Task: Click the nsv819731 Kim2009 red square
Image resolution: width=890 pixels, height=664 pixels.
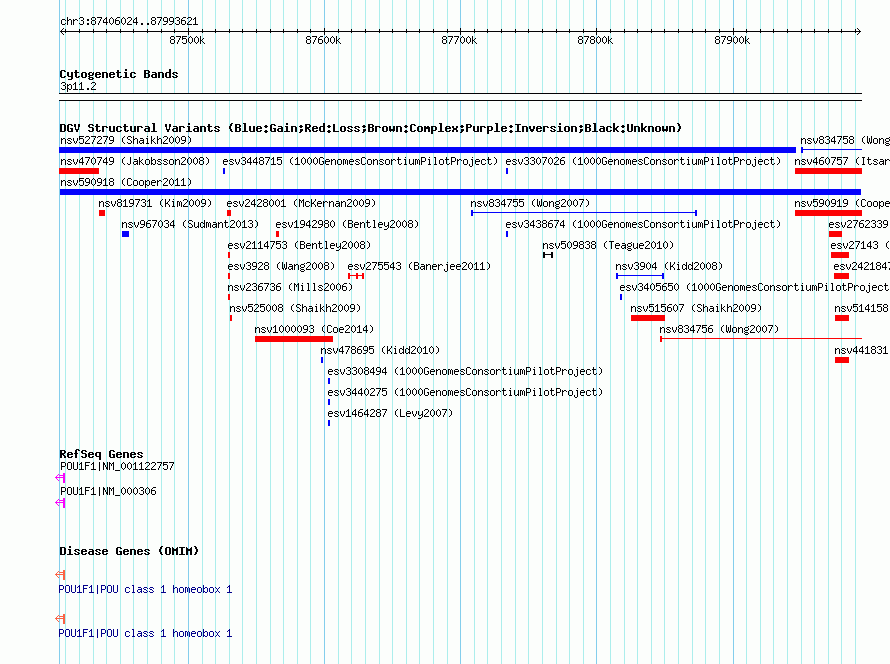Action: 102,213
